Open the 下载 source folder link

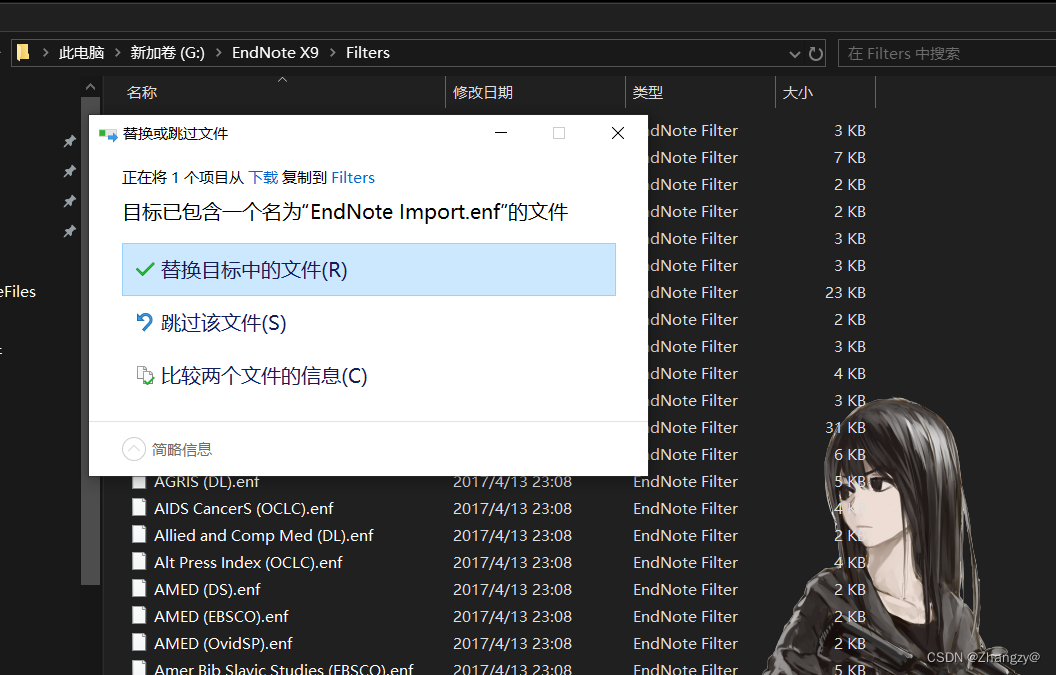point(263,178)
